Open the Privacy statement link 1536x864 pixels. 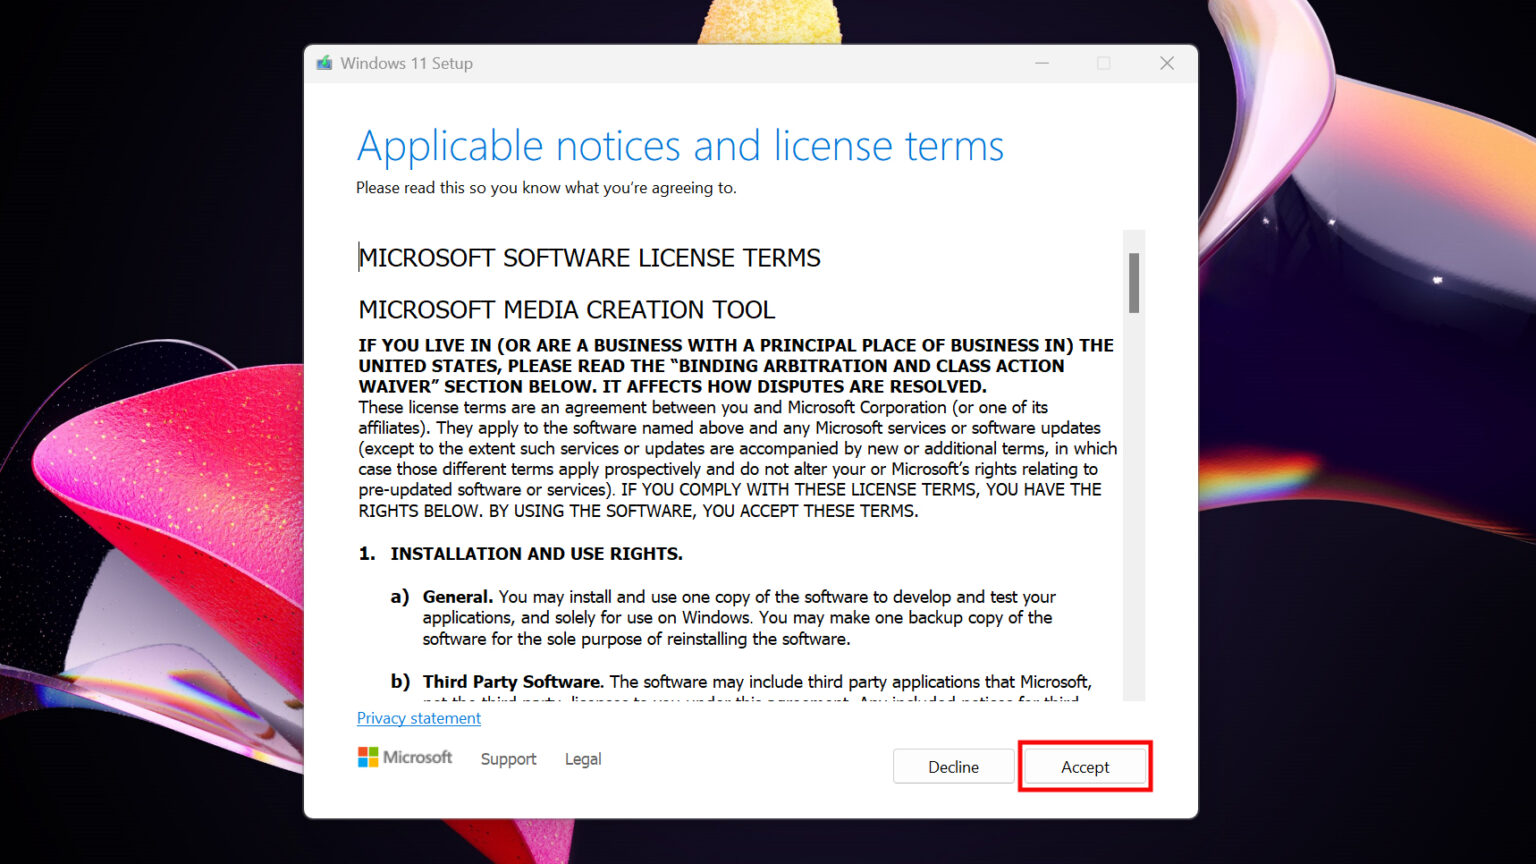[418, 718]
